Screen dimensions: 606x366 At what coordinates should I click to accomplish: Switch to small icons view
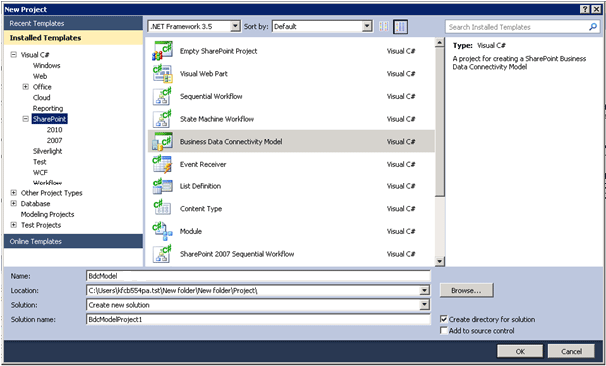click(383, 26)
